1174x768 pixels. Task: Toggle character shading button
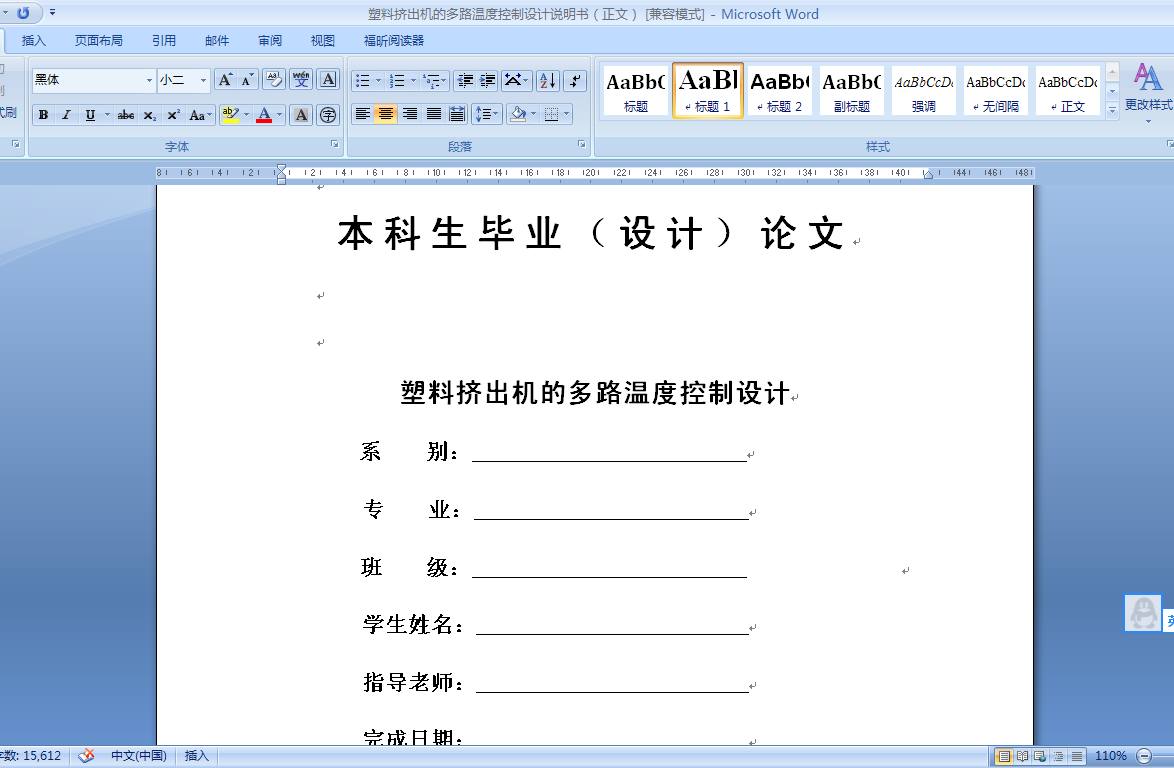tap(301, 115)
